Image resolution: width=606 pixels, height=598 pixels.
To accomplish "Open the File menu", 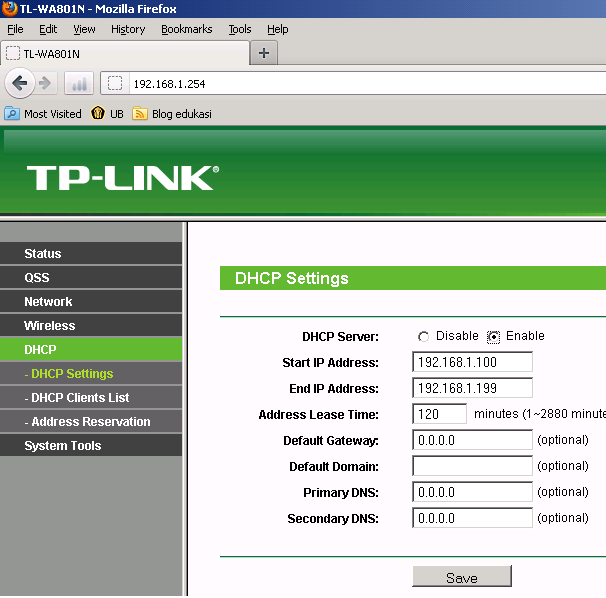I will pos(15,29).
